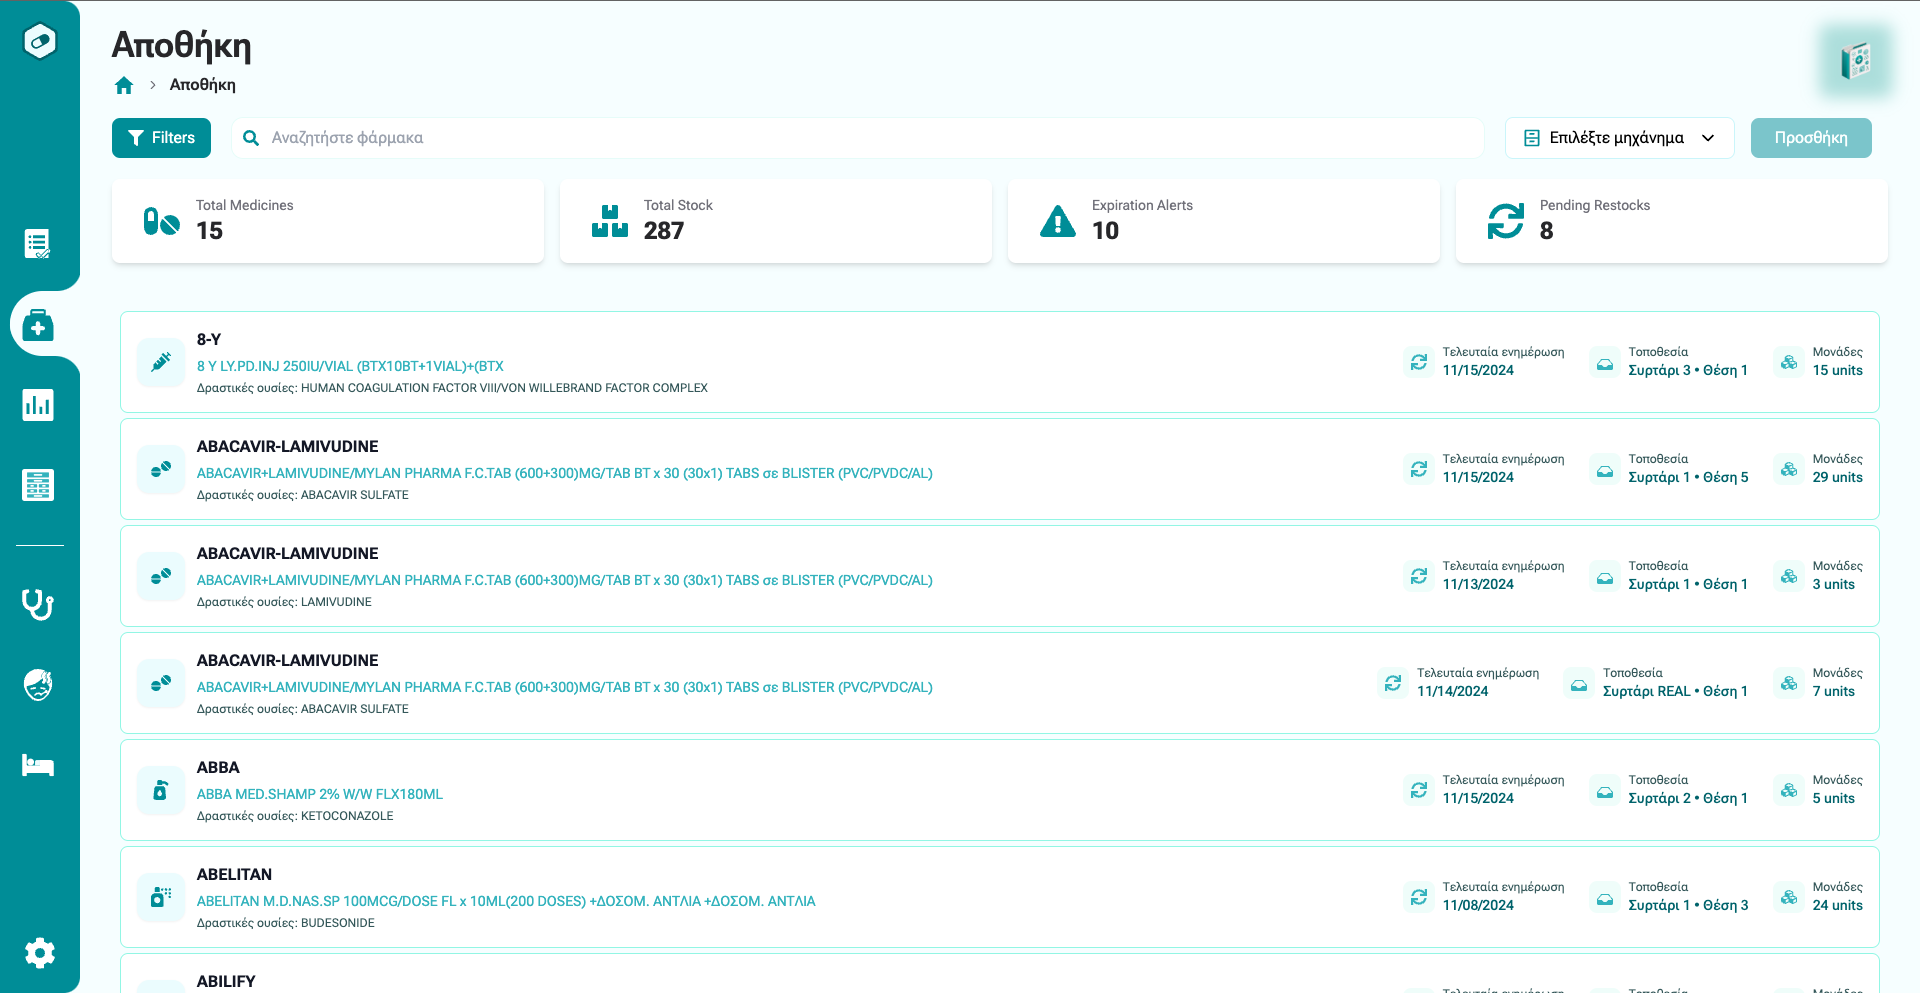Open link 8 Y LY.PD.INJ 250IU/VIAL
The width and height of the screenshot is (1920, 993).
(x=350, y=366)
